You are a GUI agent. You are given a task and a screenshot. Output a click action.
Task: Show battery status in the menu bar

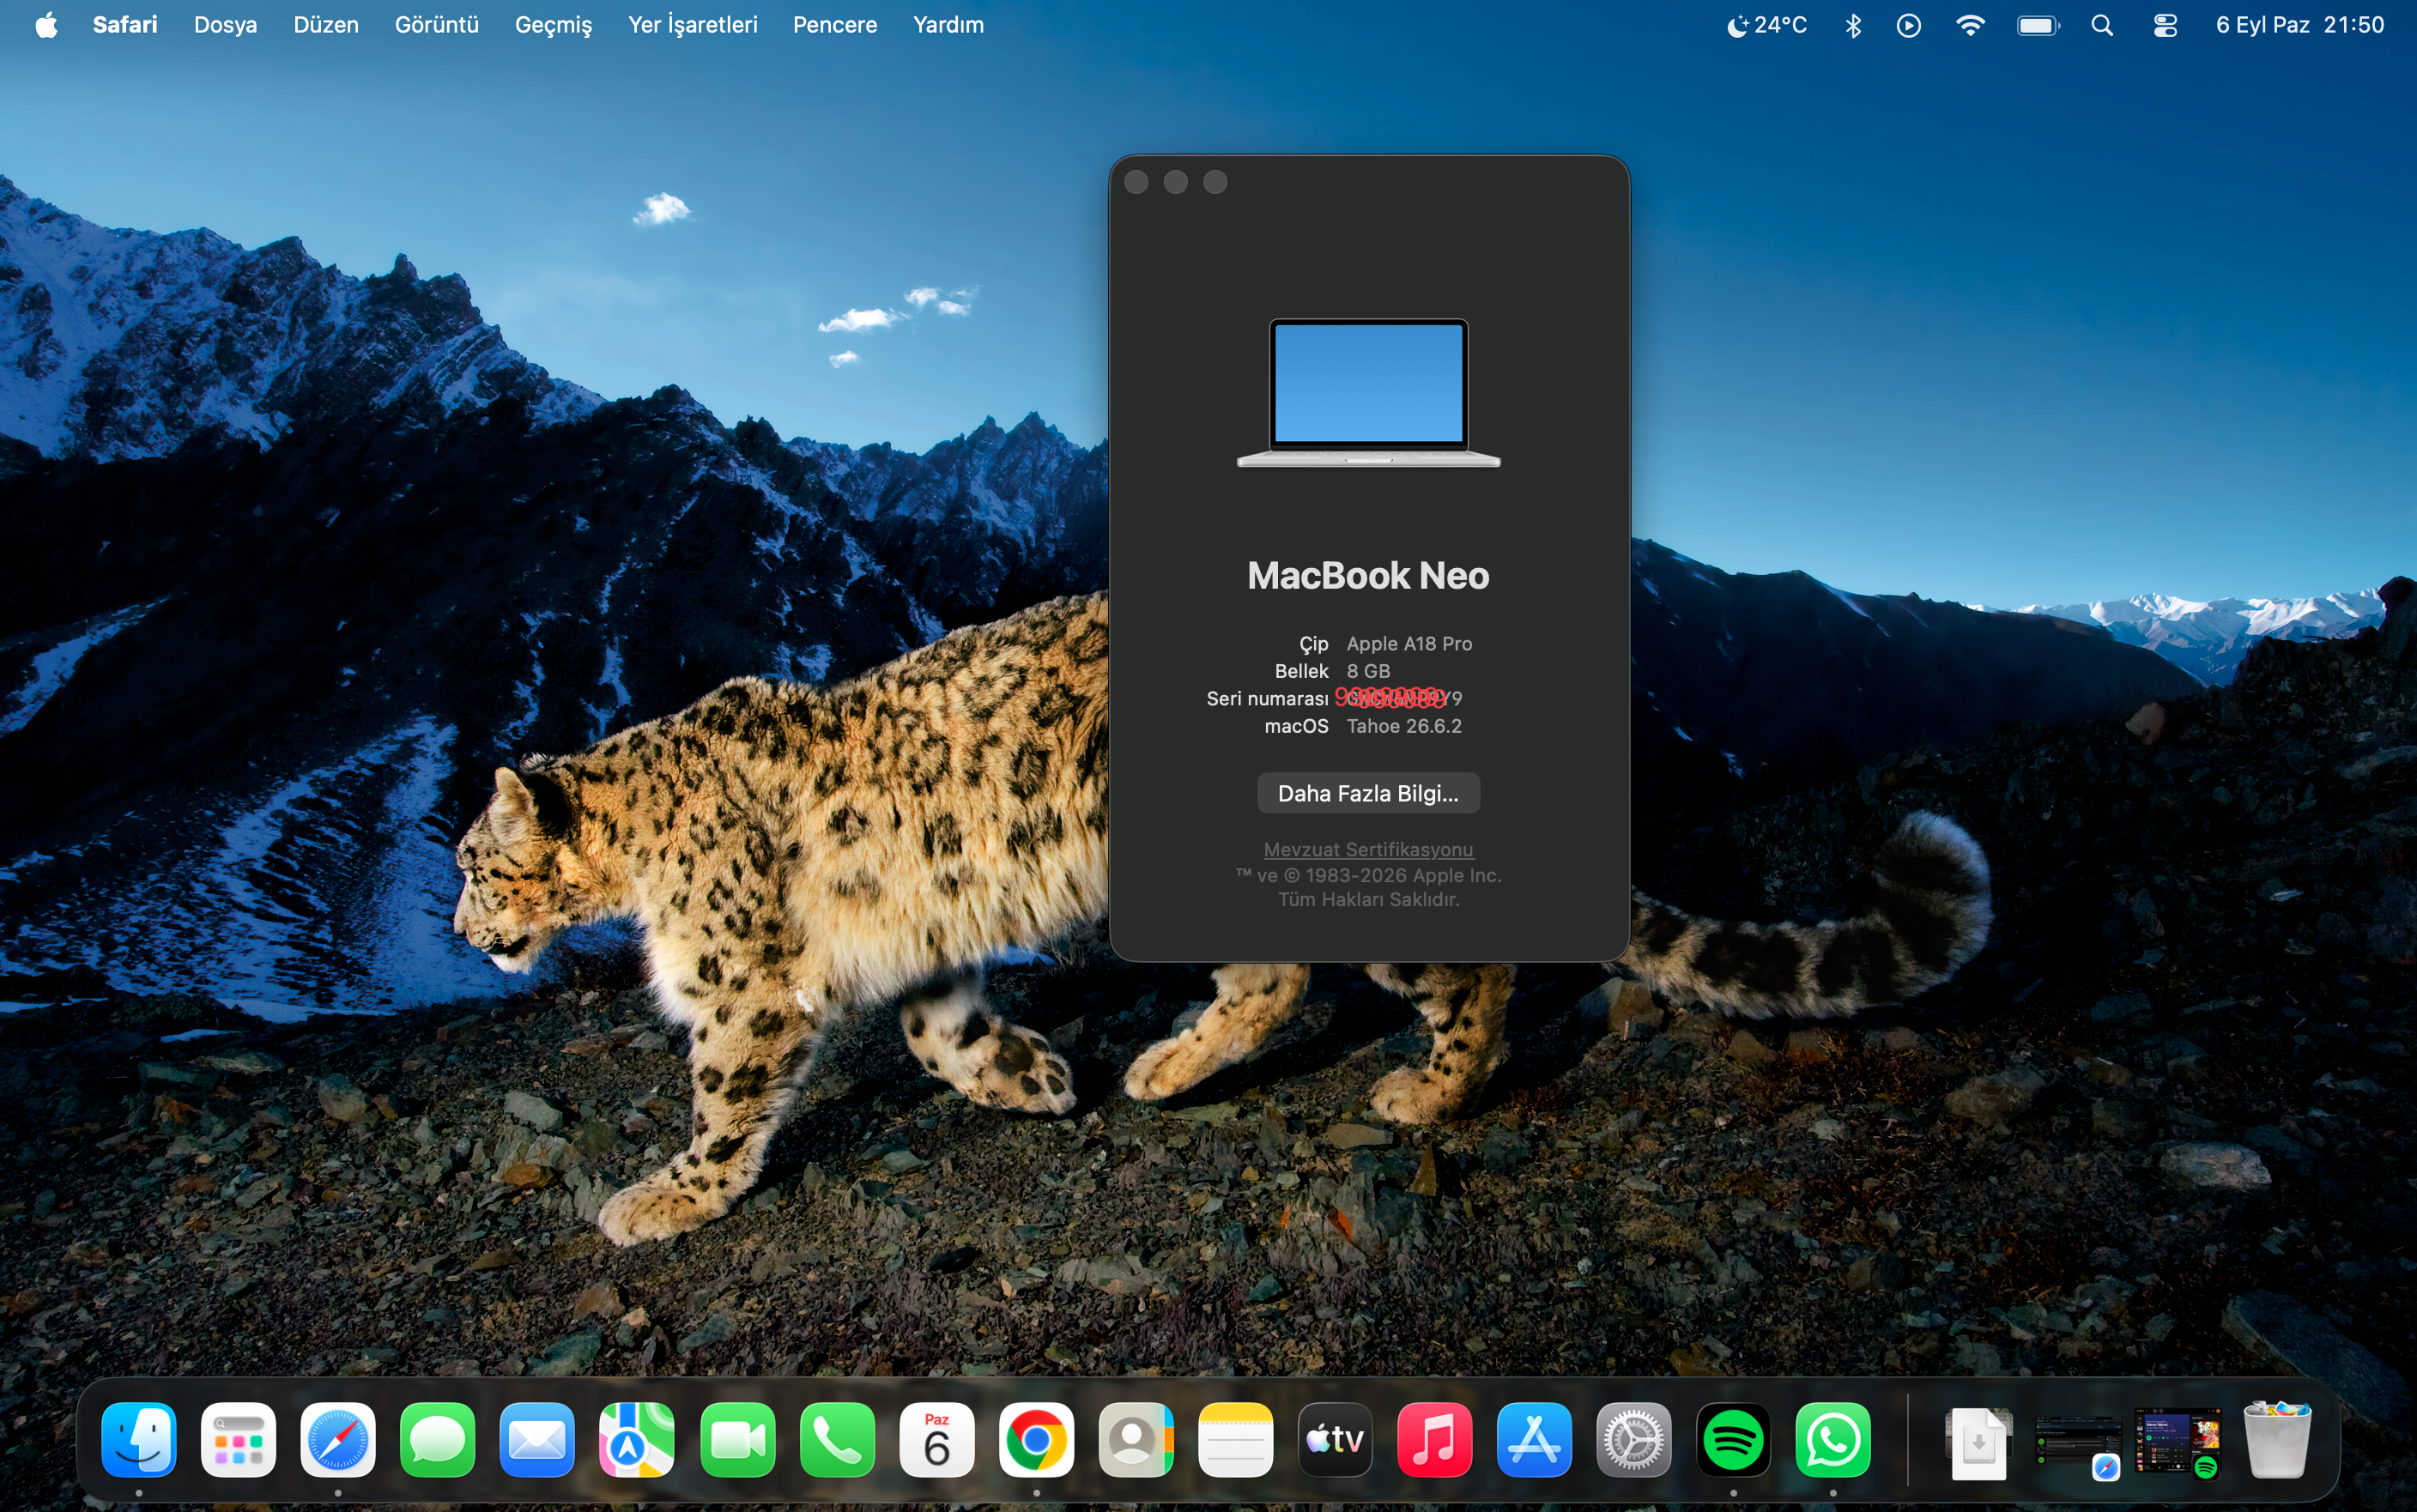click(2038, 25)
